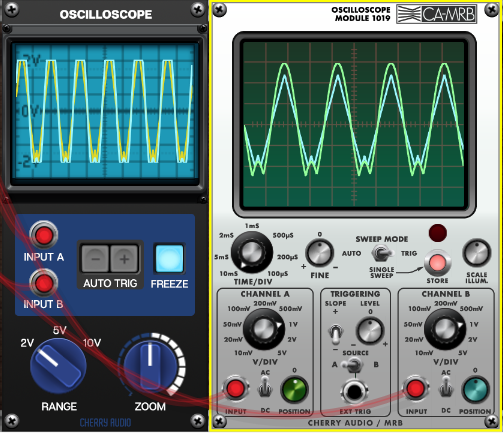Toggle the Channel B AC/DC switch
This screenshot has width=503, height=433.
click(x=446, y=388)
